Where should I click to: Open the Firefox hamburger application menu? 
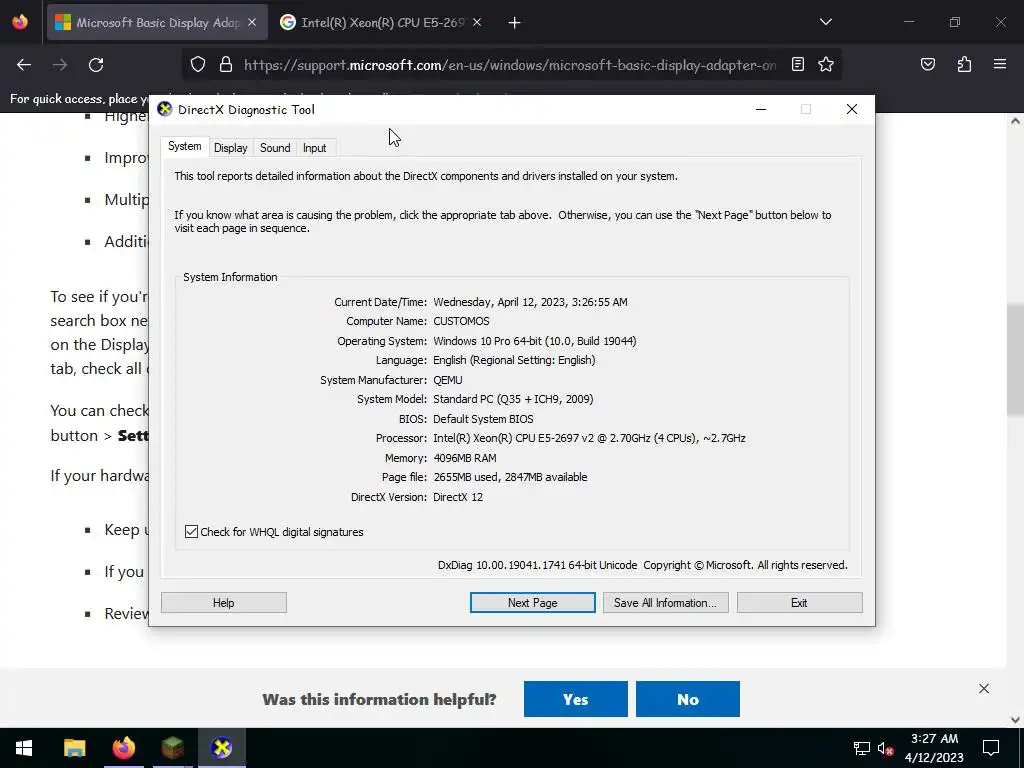pos(1000,64)
